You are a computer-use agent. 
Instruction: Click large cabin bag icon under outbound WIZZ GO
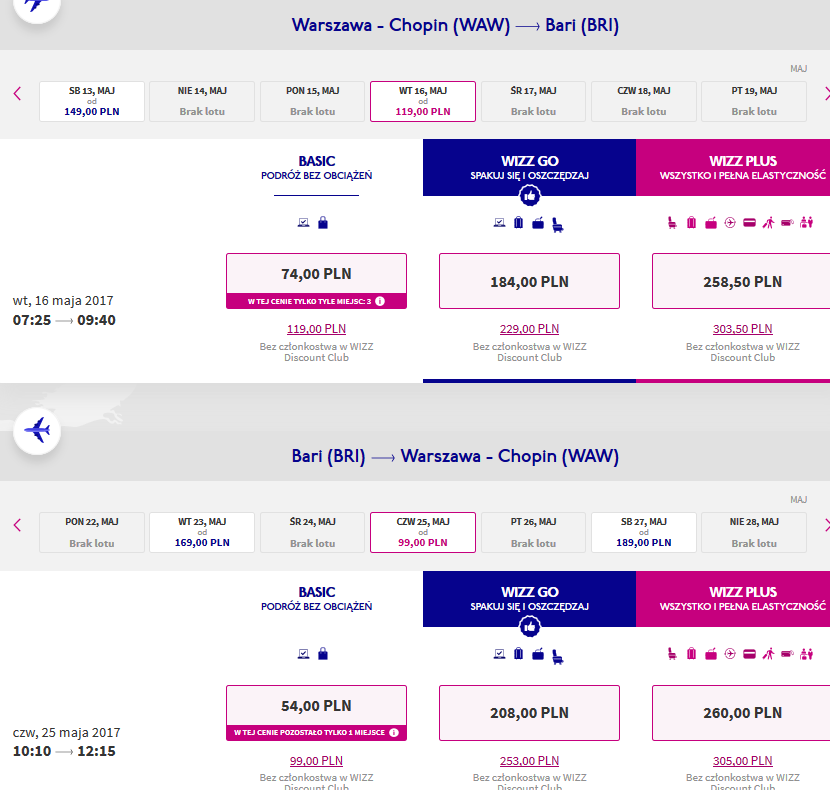538,223
